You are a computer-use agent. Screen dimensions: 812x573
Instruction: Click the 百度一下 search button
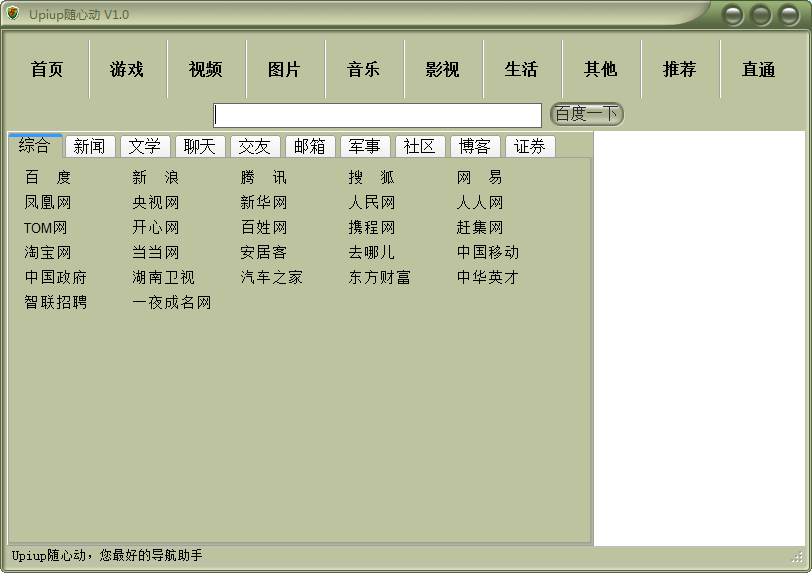pos(587,114)
